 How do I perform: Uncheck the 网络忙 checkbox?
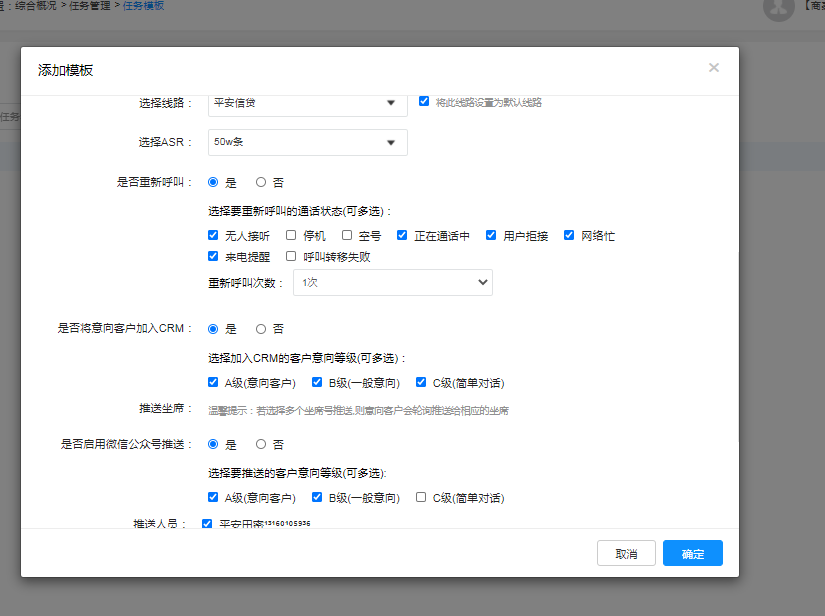pyautogui.click(x=569, y=235)
